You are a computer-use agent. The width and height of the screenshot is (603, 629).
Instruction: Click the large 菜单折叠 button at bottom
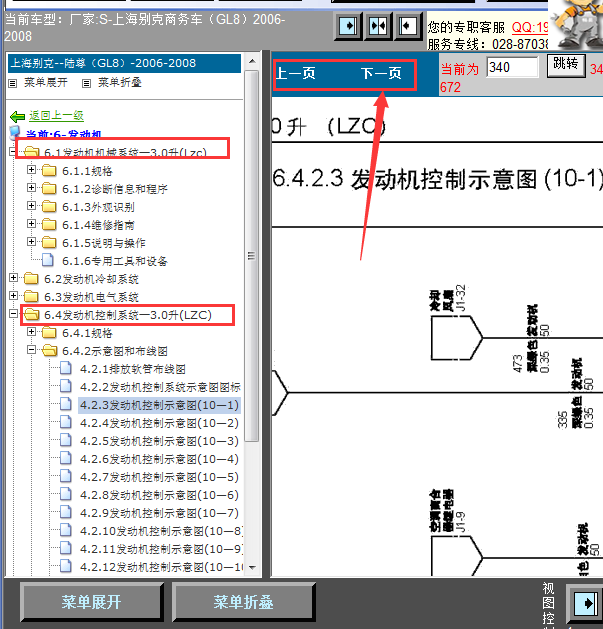243,602
